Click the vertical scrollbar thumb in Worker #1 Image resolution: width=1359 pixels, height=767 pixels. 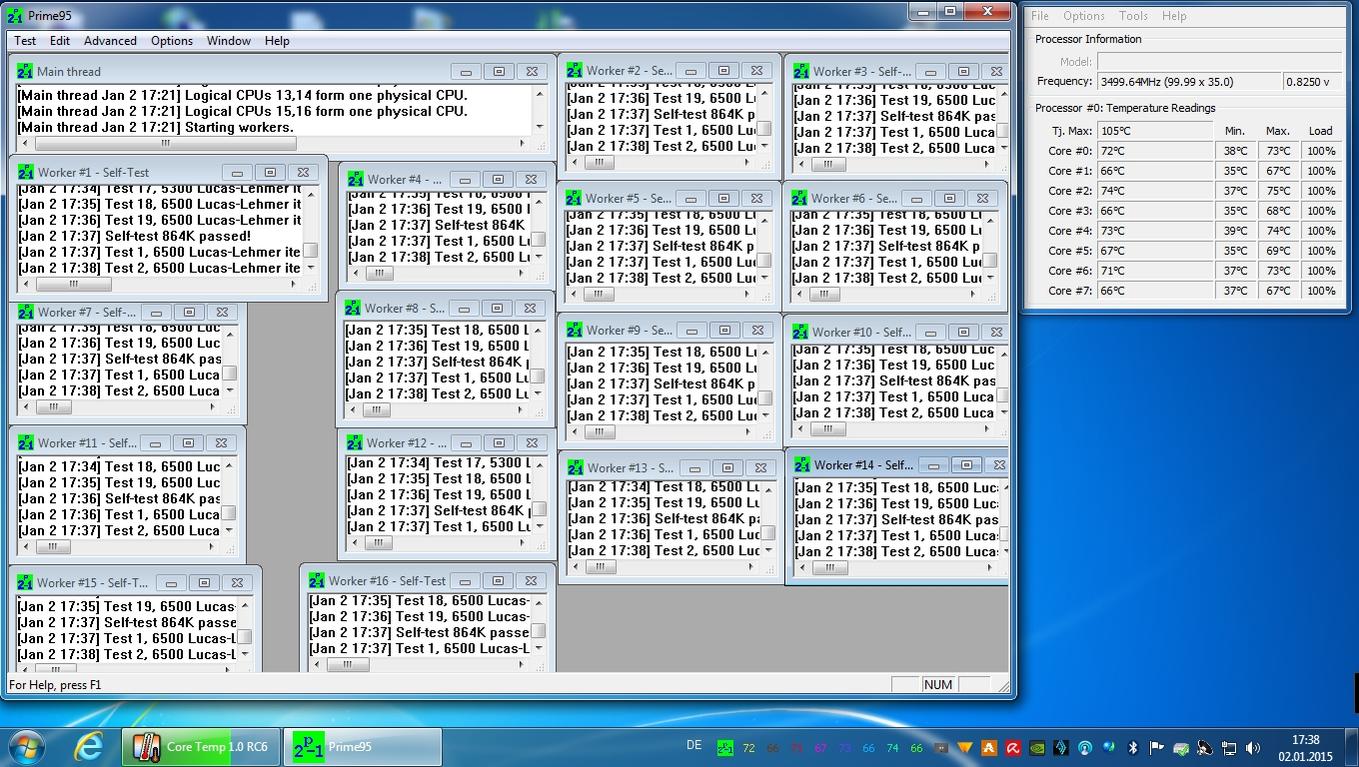tap(310, 251)
